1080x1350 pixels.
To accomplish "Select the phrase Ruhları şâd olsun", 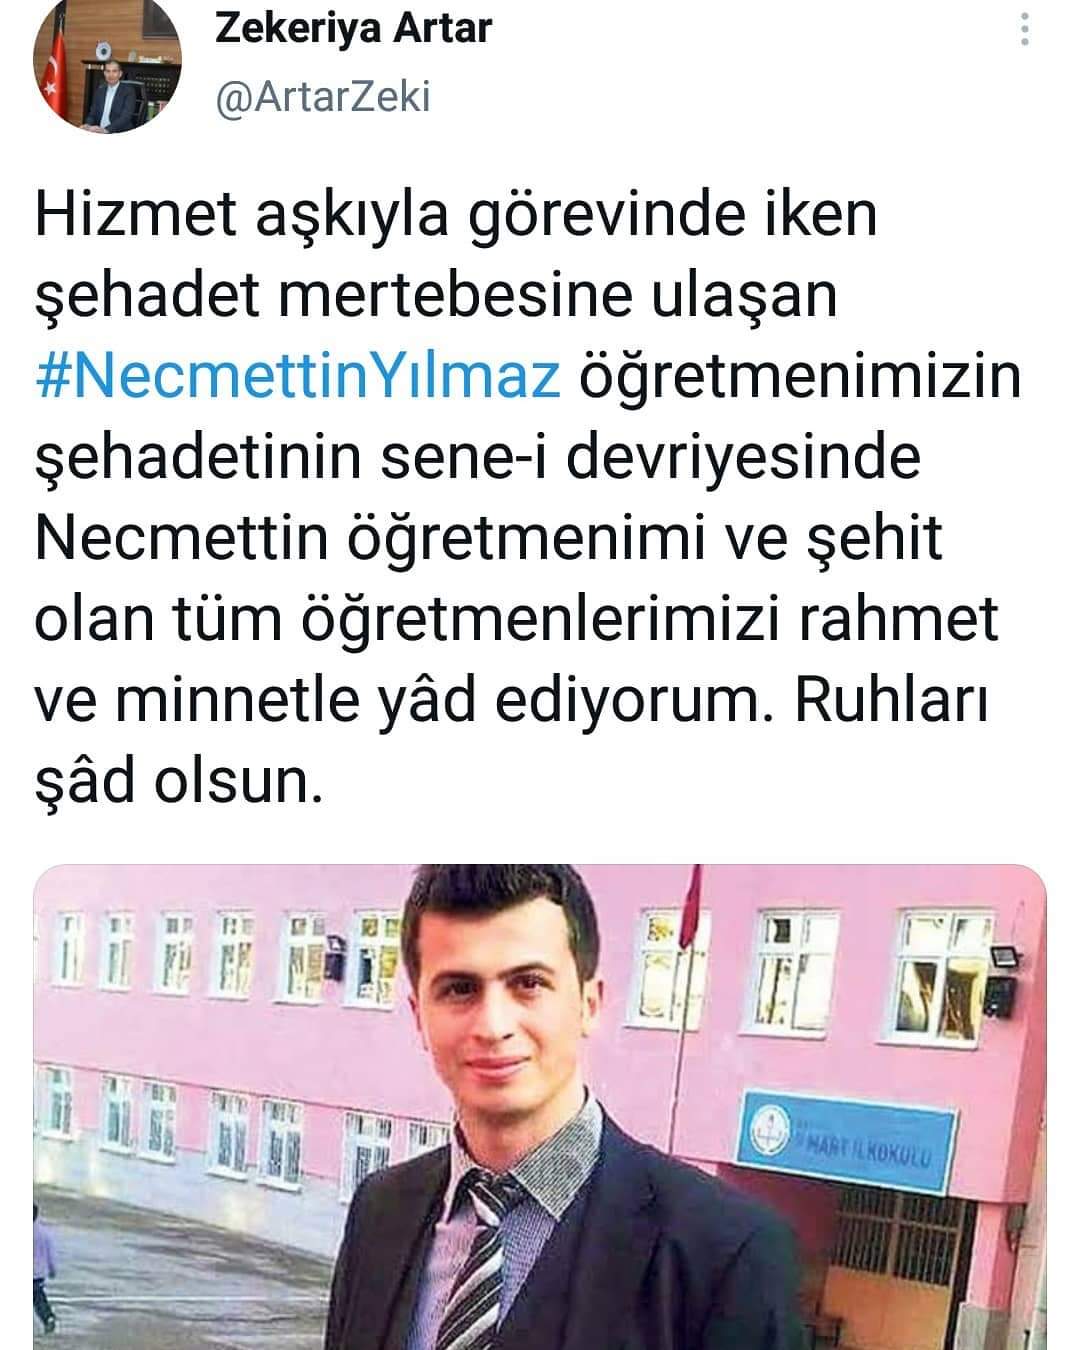I will (x=511, y=741).
